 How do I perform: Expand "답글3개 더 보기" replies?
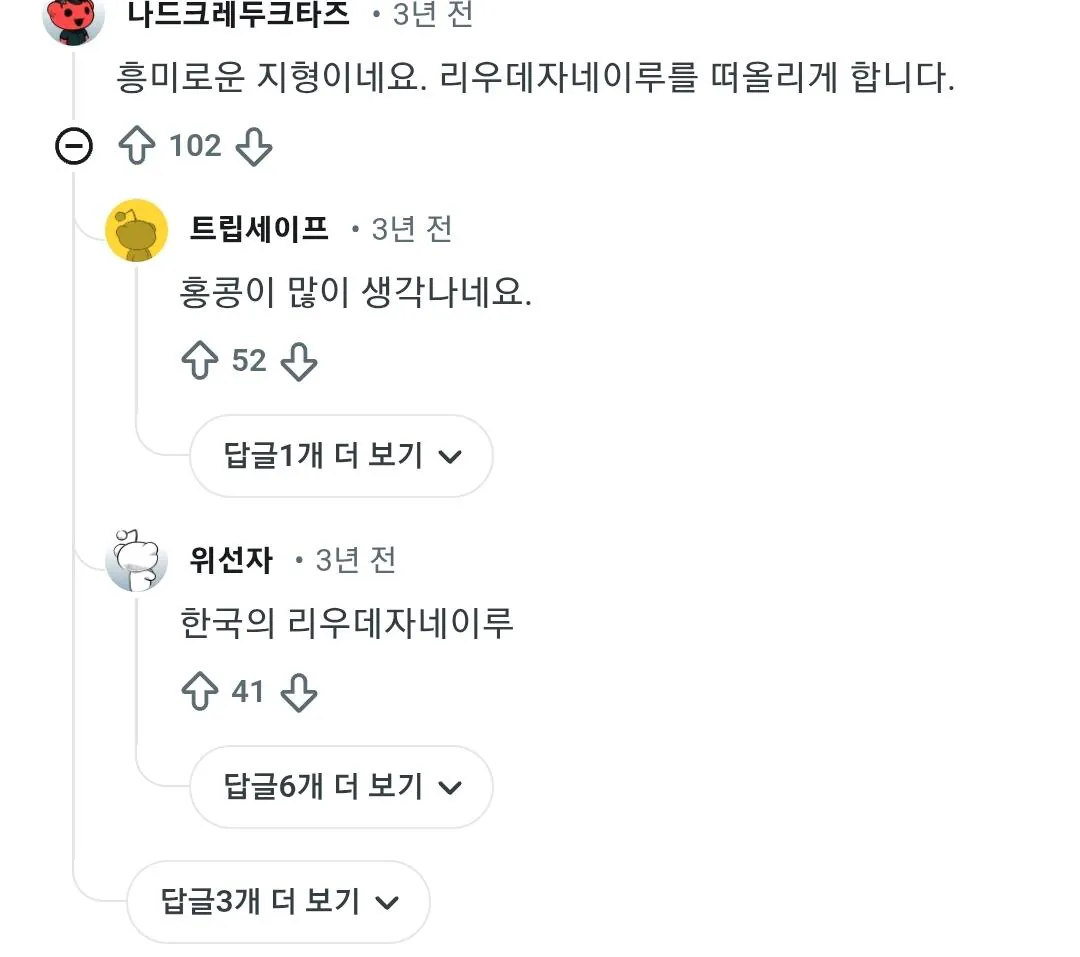[x=278, y=902]
